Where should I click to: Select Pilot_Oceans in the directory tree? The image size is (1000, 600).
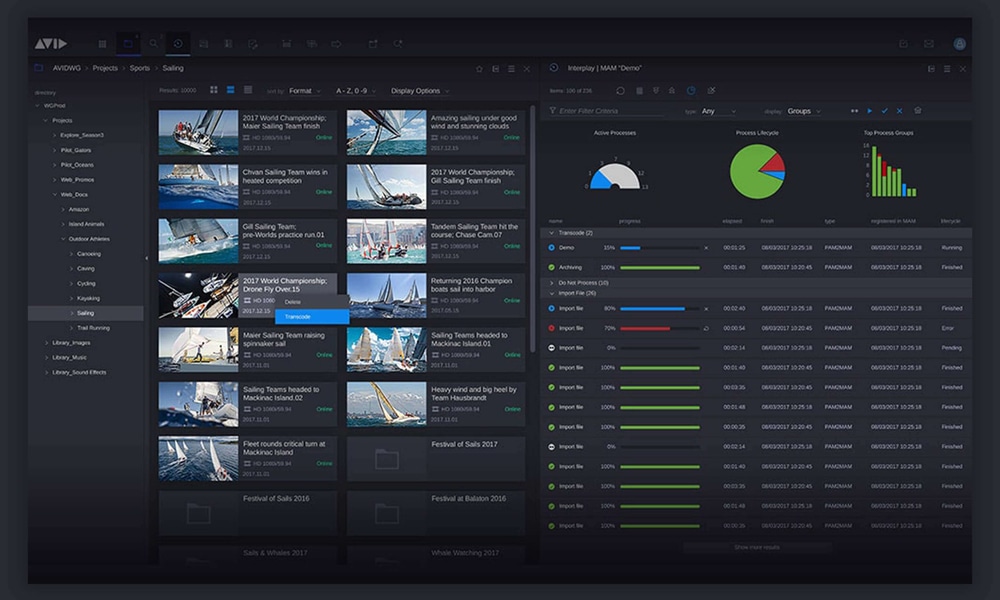(77, 165)
